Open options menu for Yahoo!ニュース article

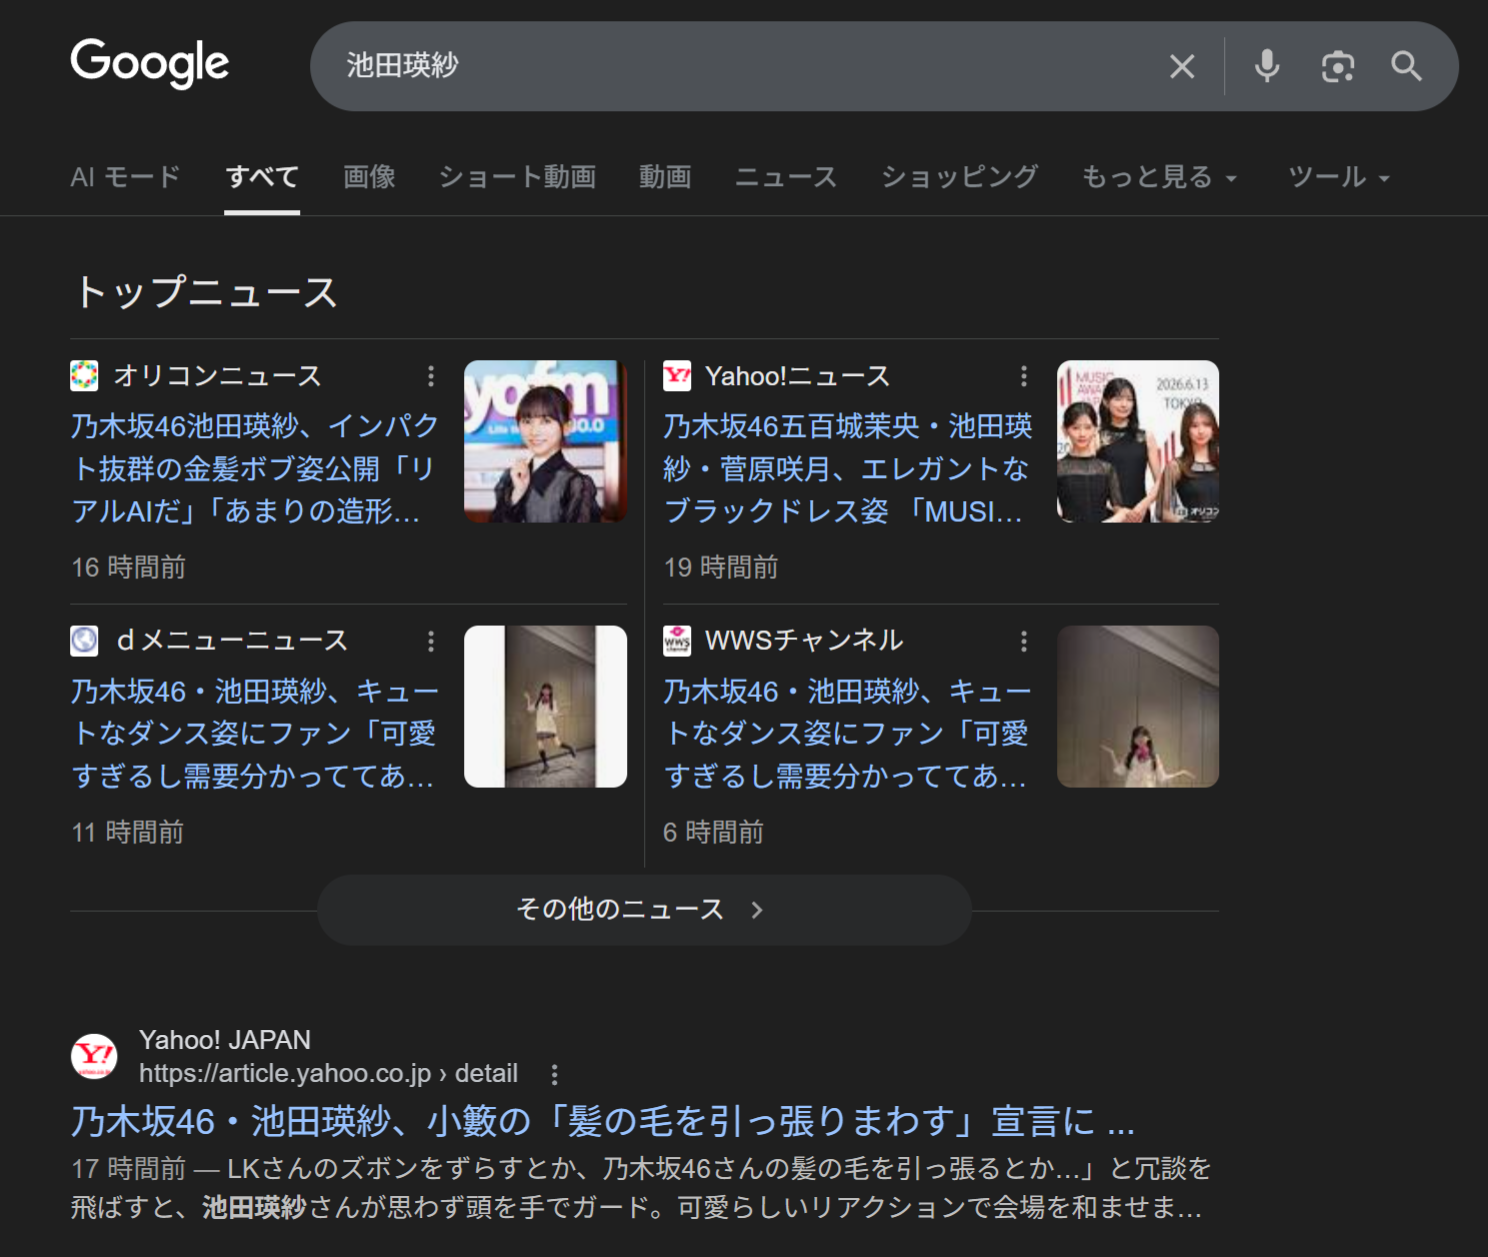click(x=1023, y=376)
